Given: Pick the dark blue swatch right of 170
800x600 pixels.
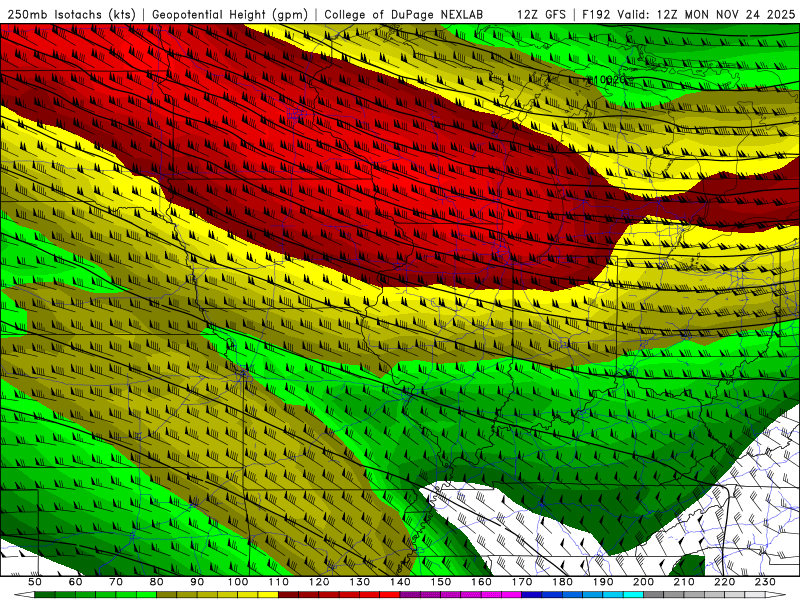Looking at the screenshot, I should 532,595.
